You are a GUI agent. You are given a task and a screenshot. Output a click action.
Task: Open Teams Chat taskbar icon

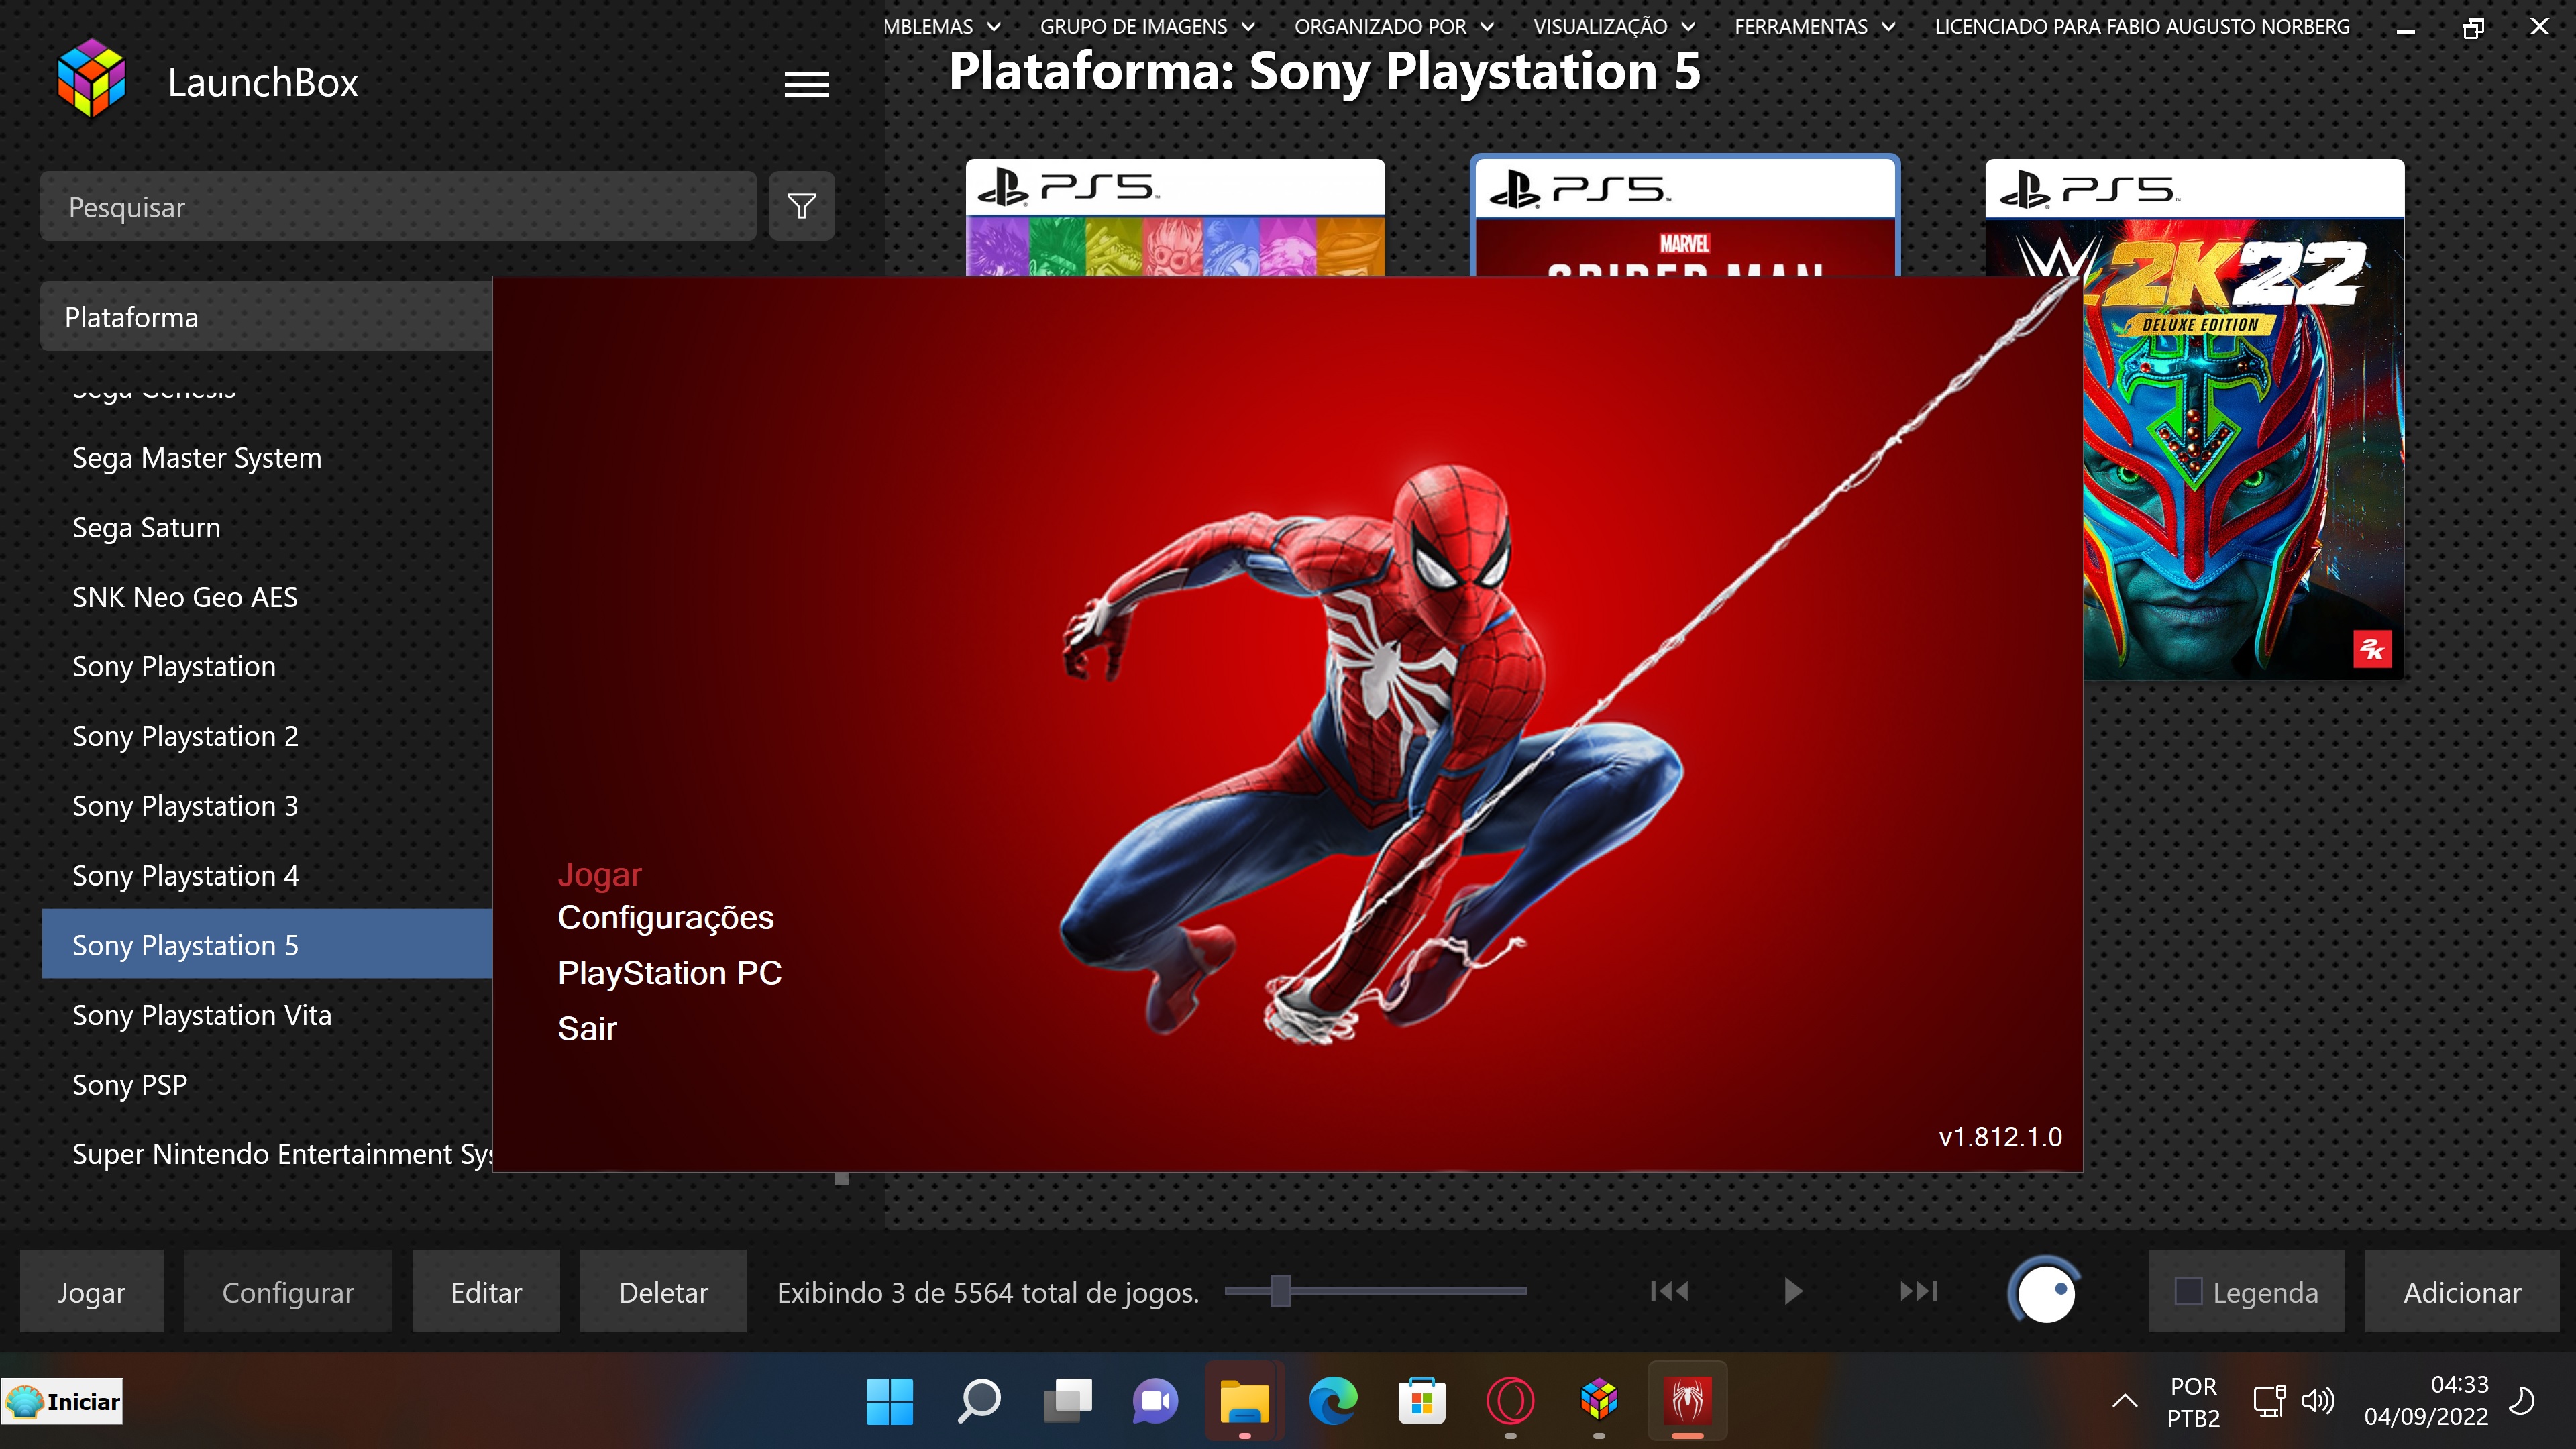pyautogui.click(x=1155, y=1401)
